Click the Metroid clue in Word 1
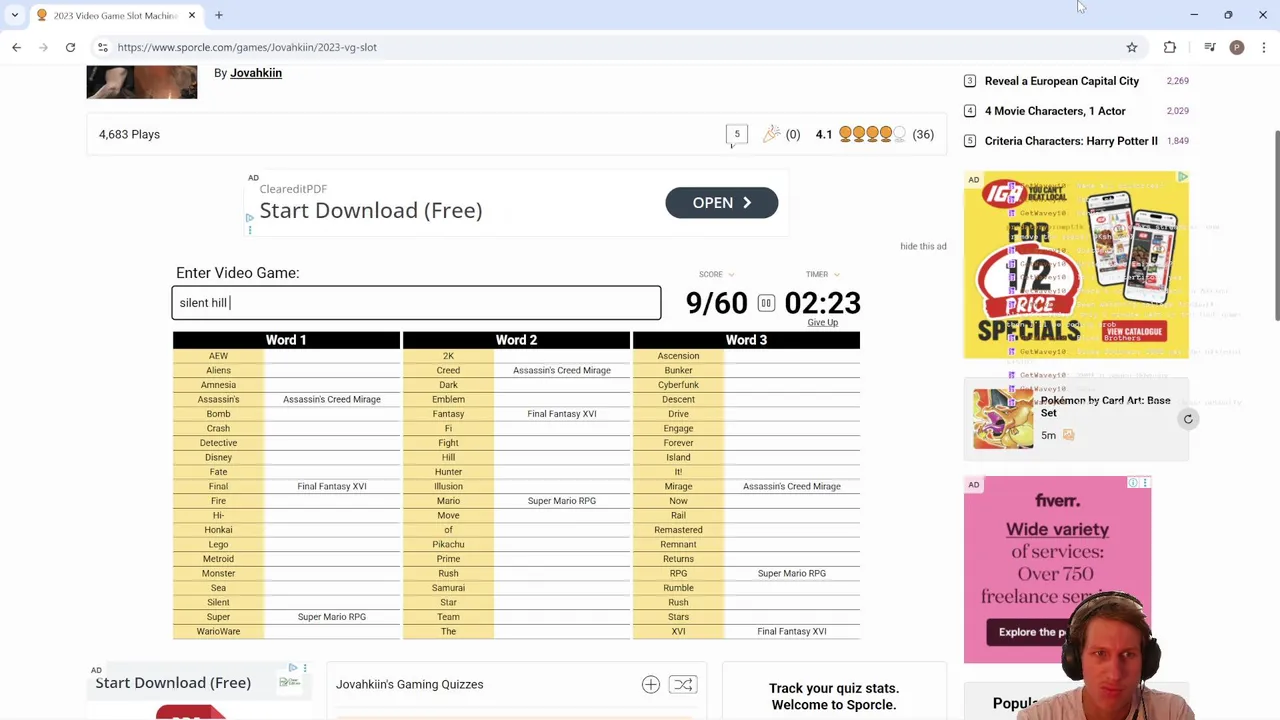The image size is (1280, 720). click(218, 559)
